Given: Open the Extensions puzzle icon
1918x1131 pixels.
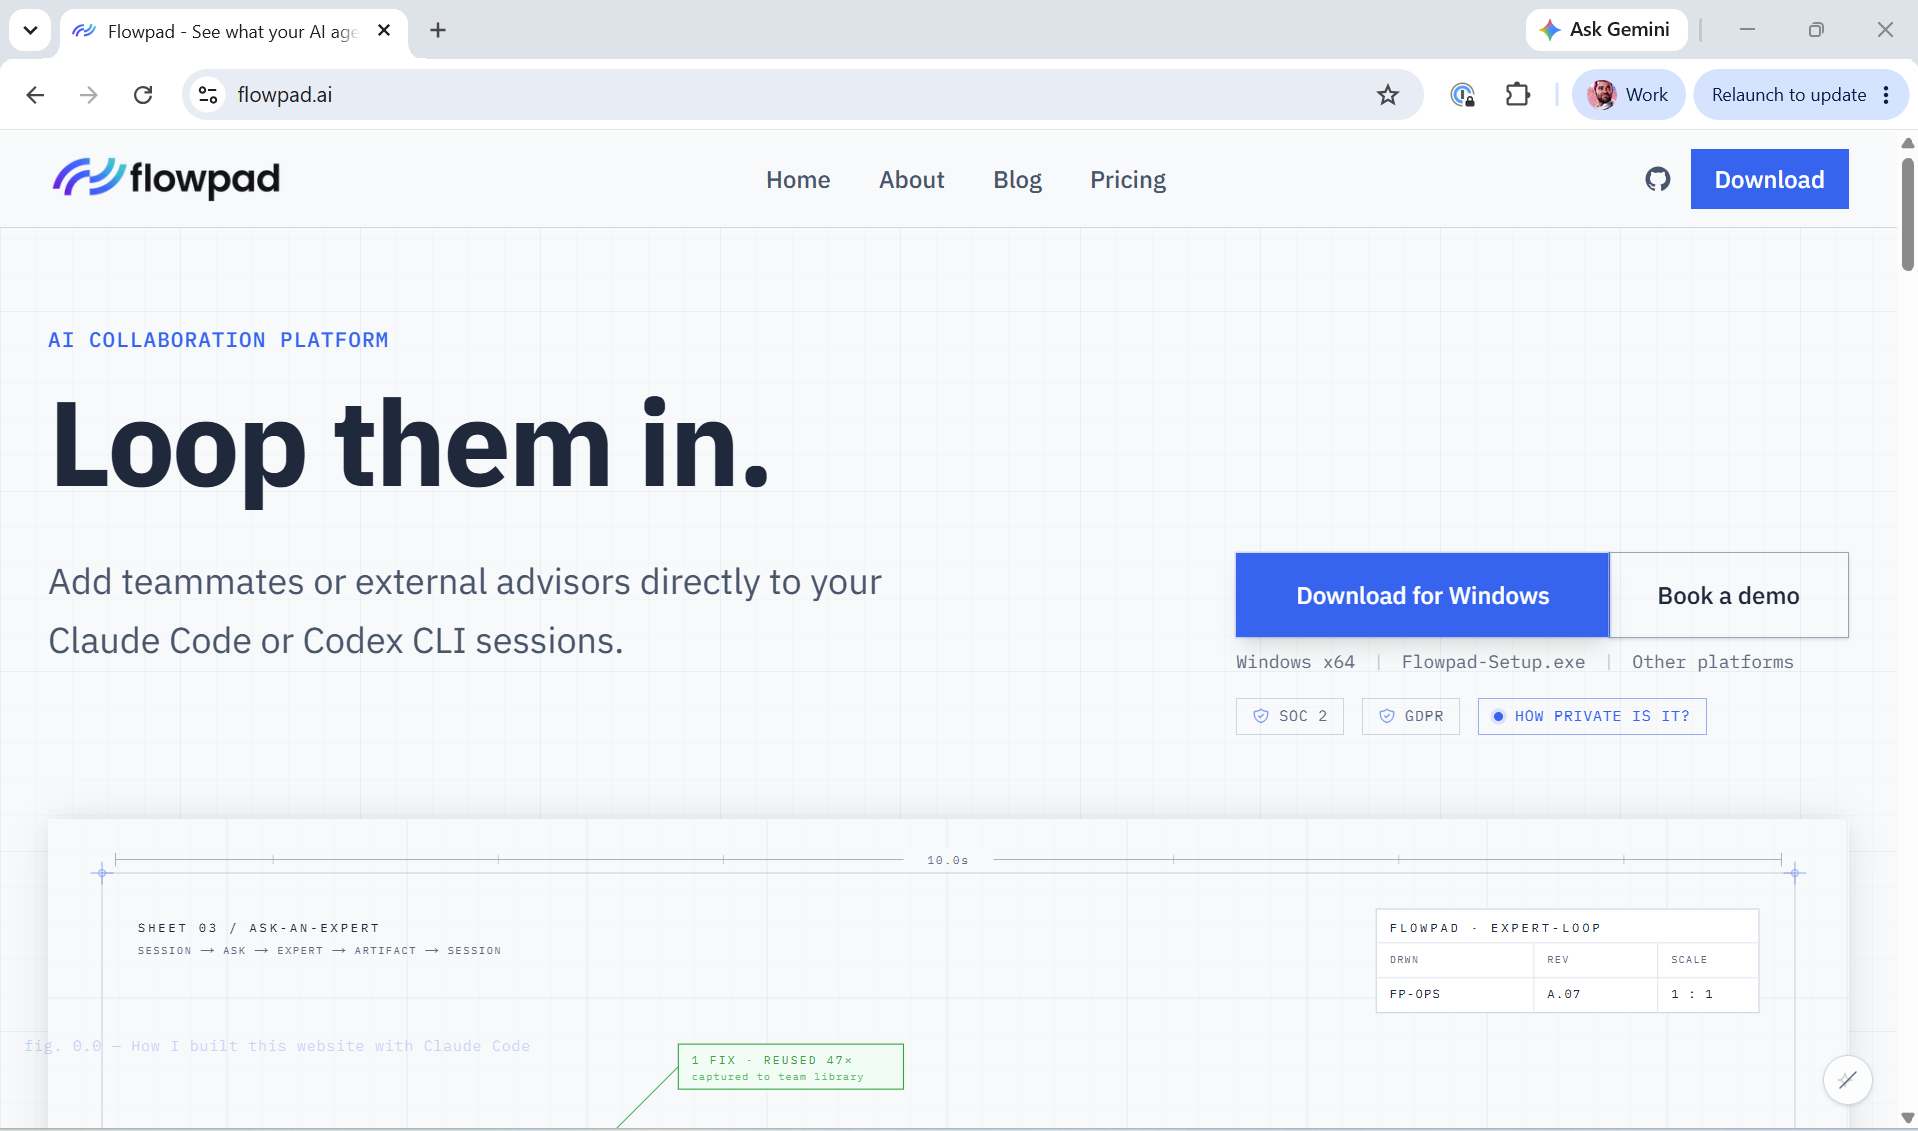Looking at the screenshot, I should pos(1517,95).
